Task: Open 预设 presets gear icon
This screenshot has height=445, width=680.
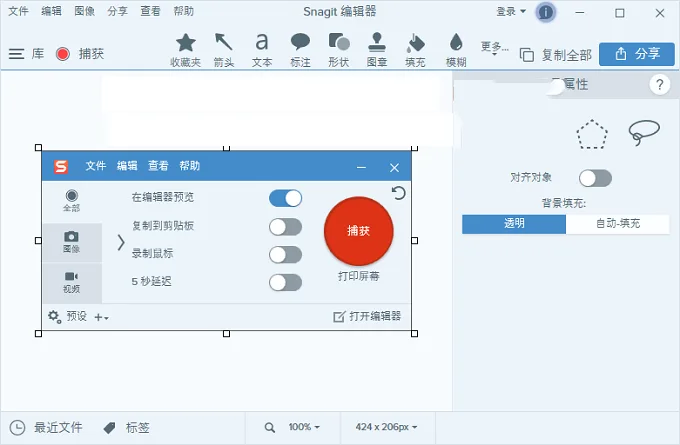Action: point(54,317)
